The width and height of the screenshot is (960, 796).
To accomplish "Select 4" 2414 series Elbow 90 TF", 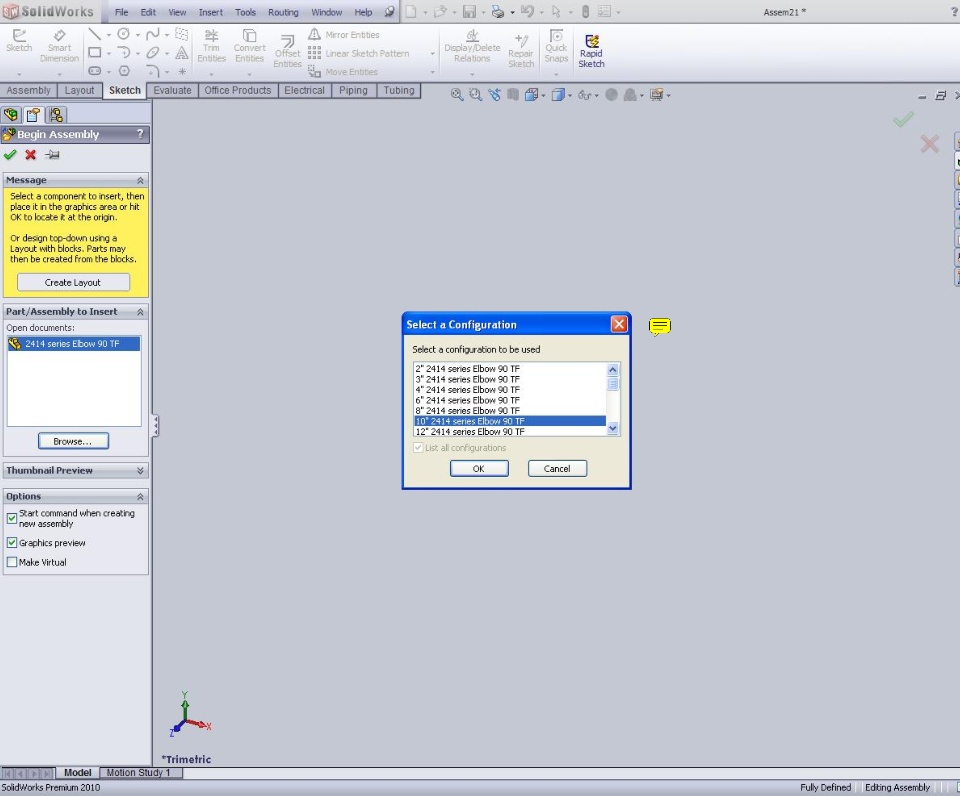I will tap(510, 389).
